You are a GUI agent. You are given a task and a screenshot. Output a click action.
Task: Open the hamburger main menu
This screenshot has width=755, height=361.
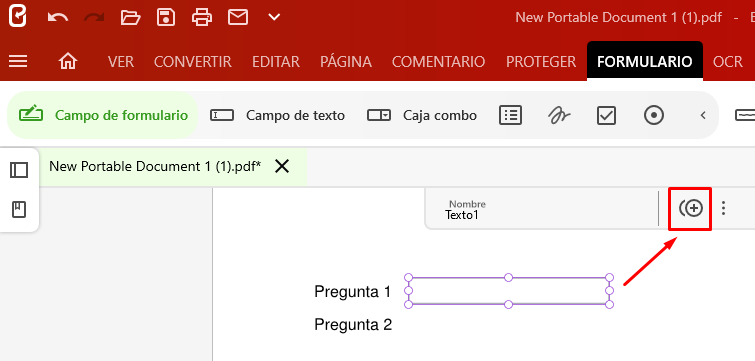(x=18, y=61)
